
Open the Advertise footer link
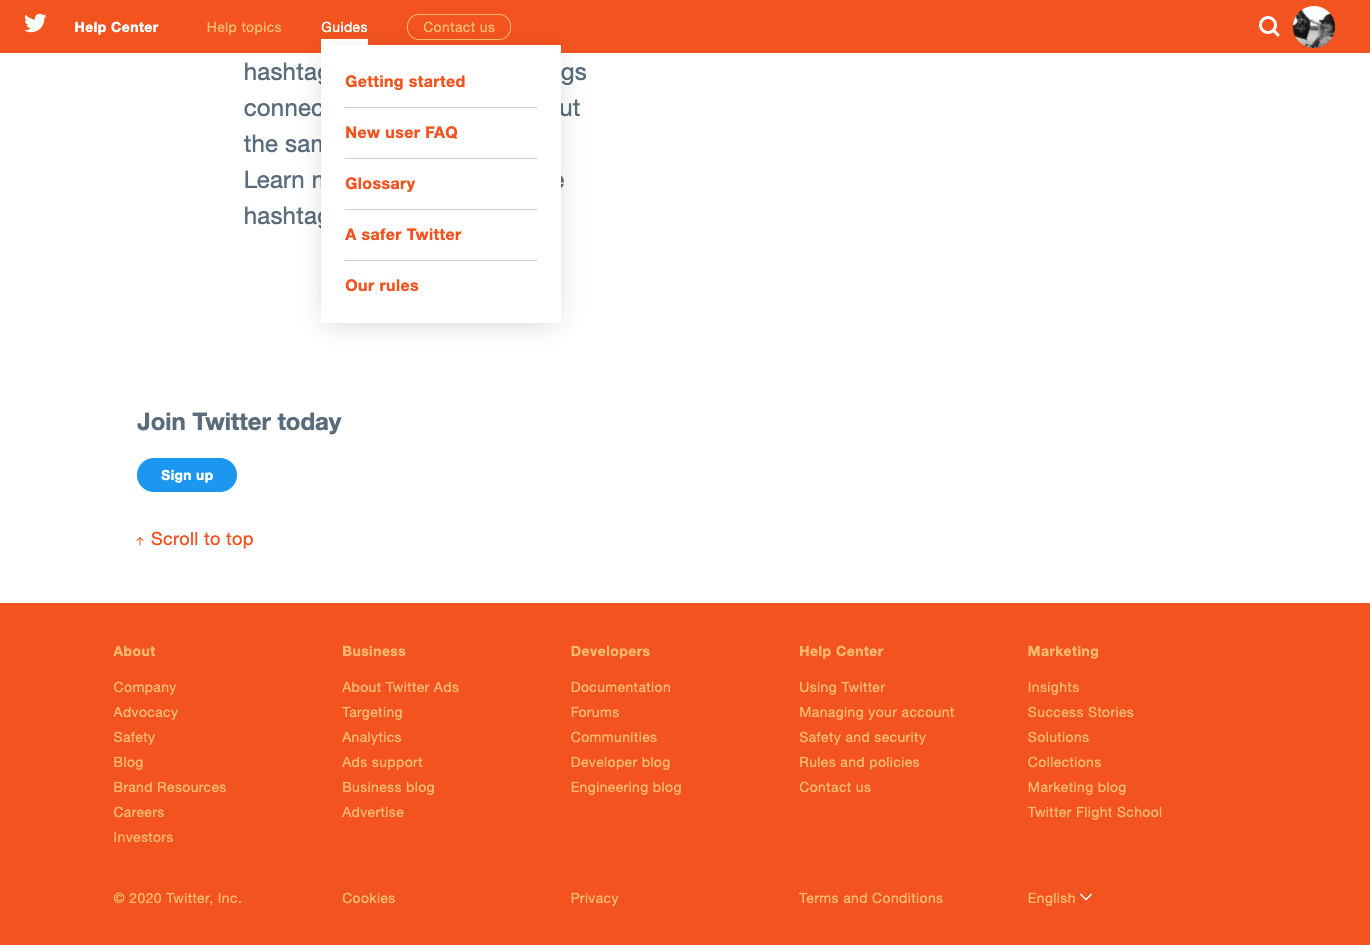[x=373, y=812]
